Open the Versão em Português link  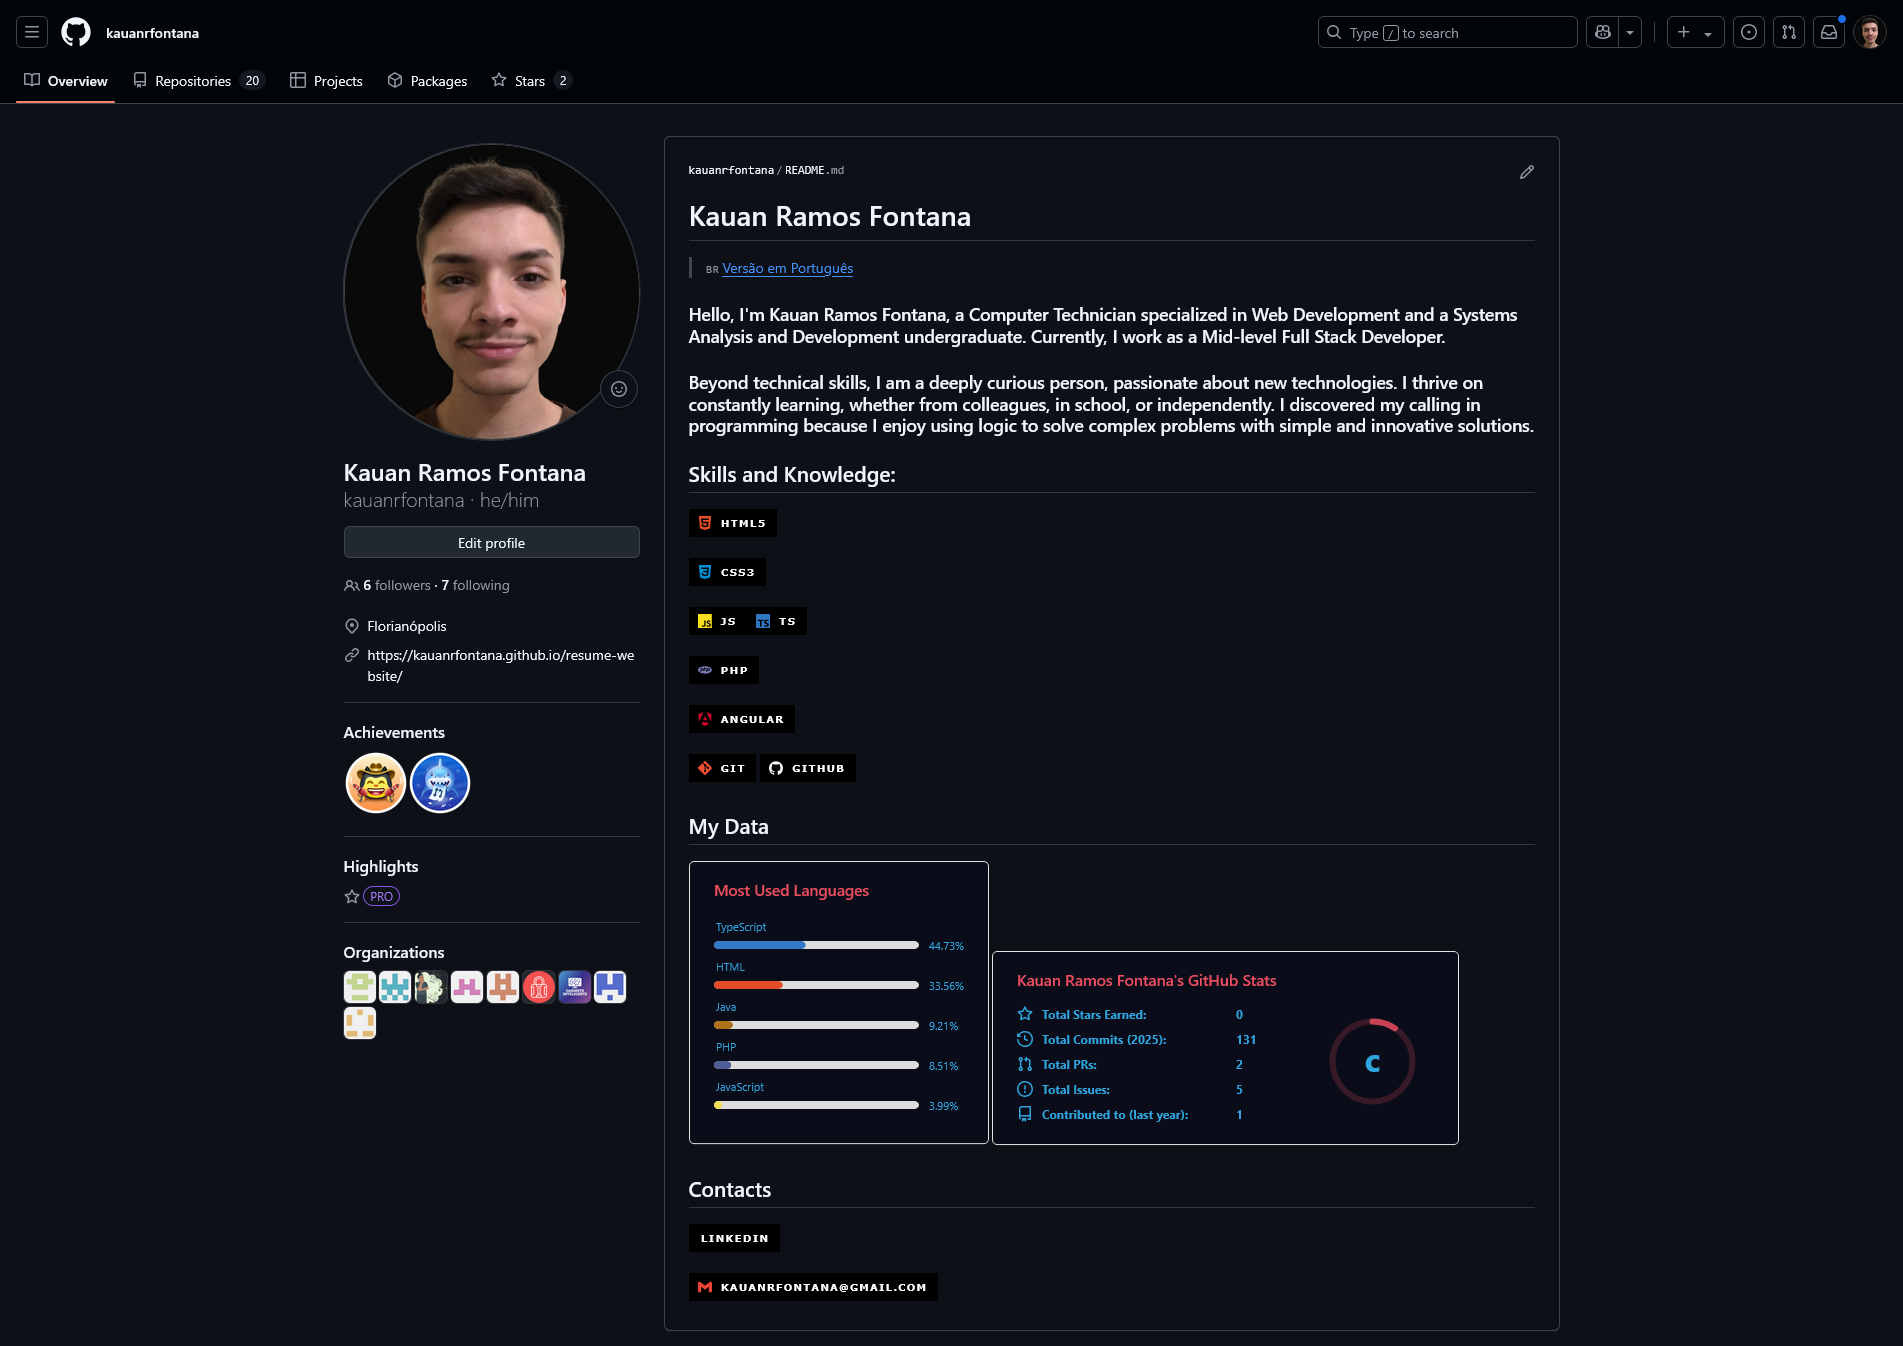(787, 268)
